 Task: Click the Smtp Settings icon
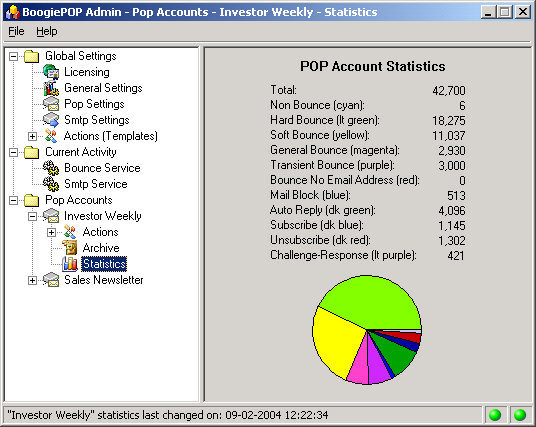coord(51,120)
